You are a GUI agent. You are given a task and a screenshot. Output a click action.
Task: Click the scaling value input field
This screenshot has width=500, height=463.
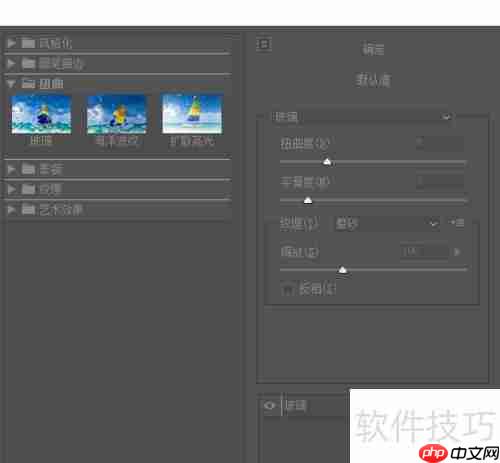tap(425, 252)
